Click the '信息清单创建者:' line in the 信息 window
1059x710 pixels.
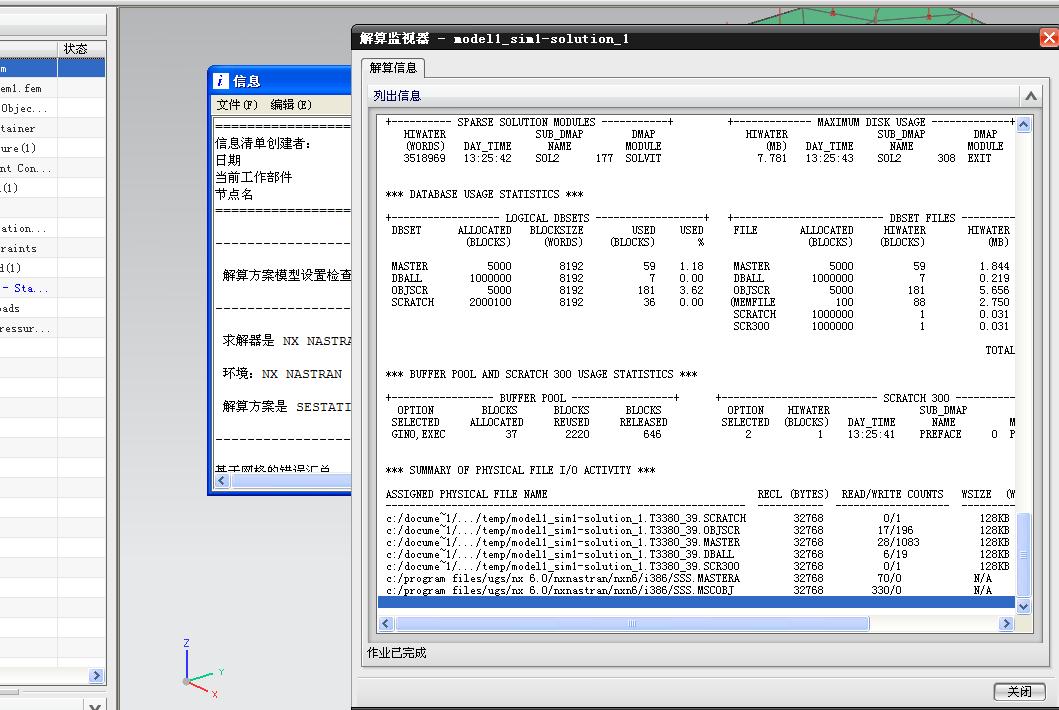263,143
